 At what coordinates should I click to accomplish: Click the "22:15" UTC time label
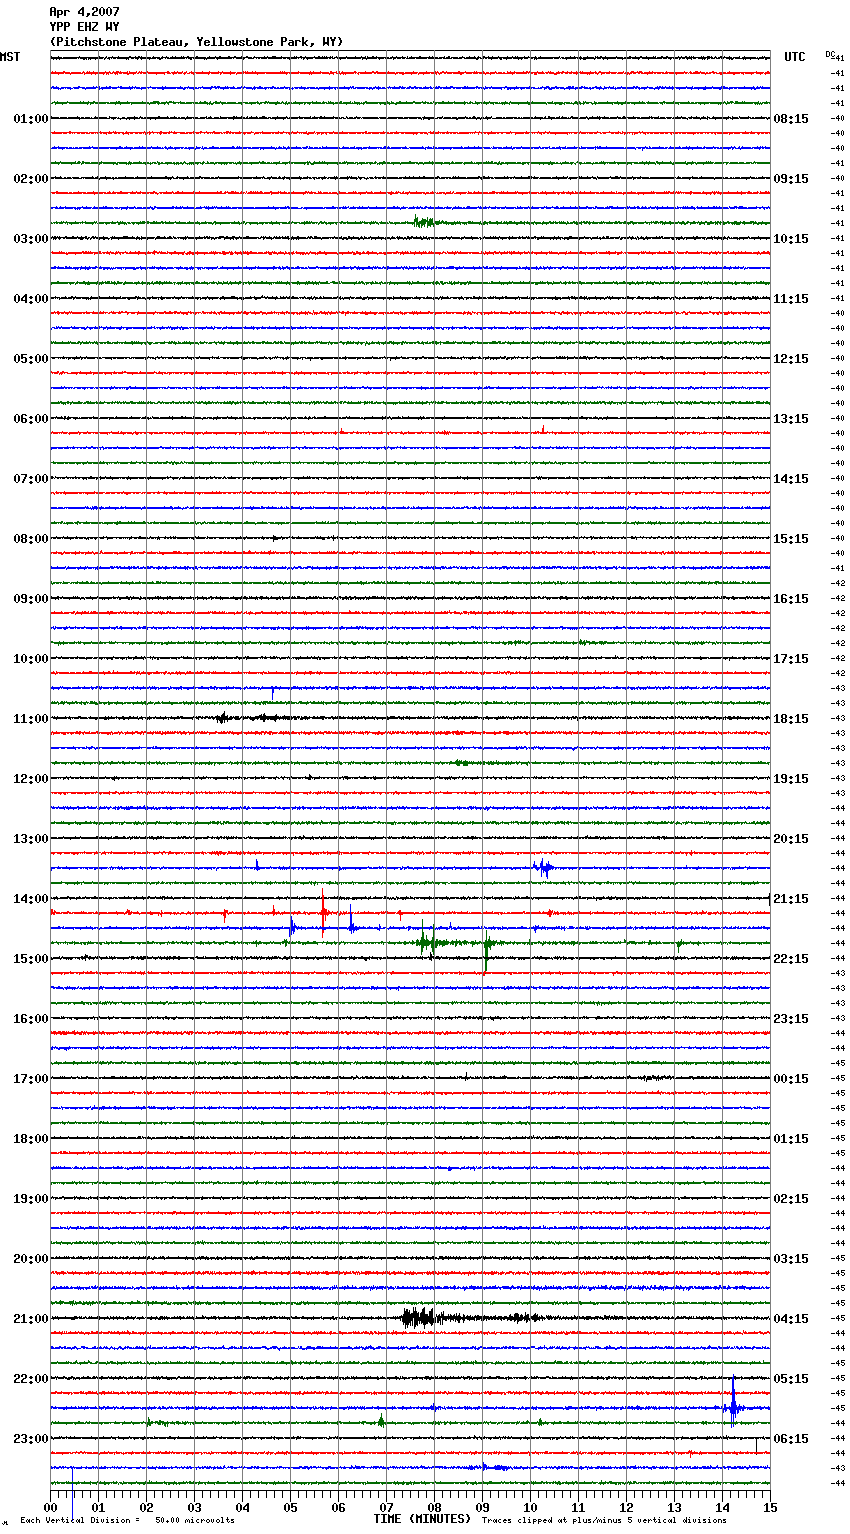click(x=791, y=959)
